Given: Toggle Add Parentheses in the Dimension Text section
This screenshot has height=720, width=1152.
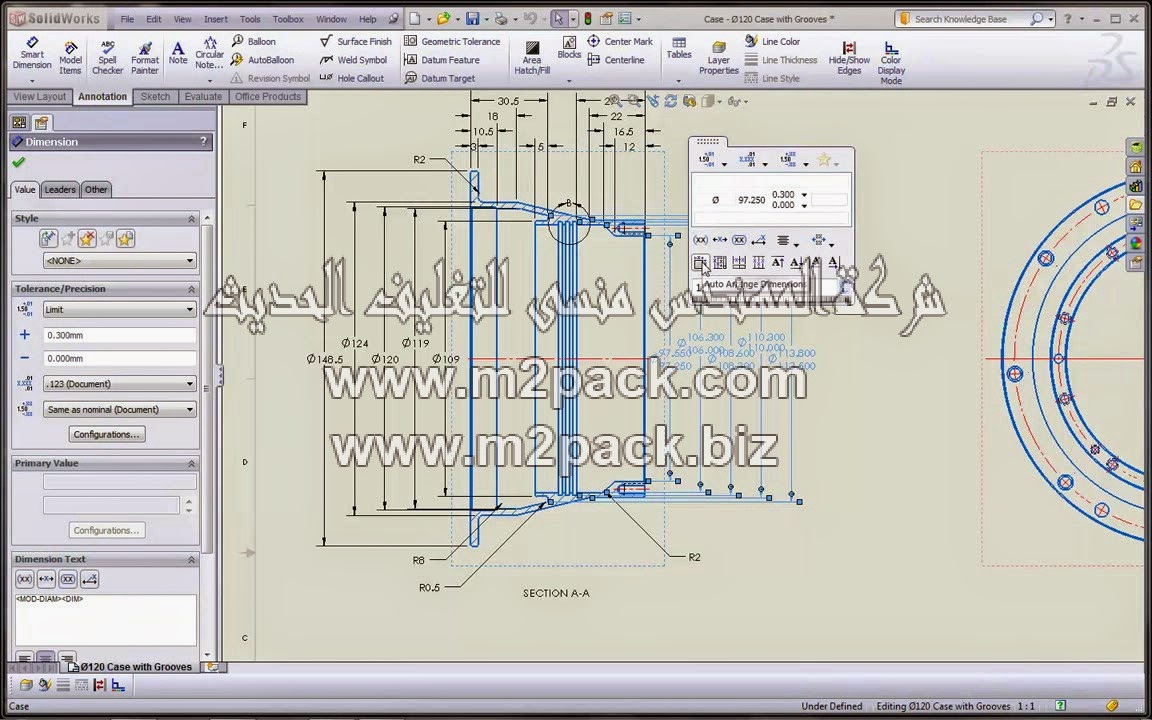Looking at the screenshot, I should point(24,579).
